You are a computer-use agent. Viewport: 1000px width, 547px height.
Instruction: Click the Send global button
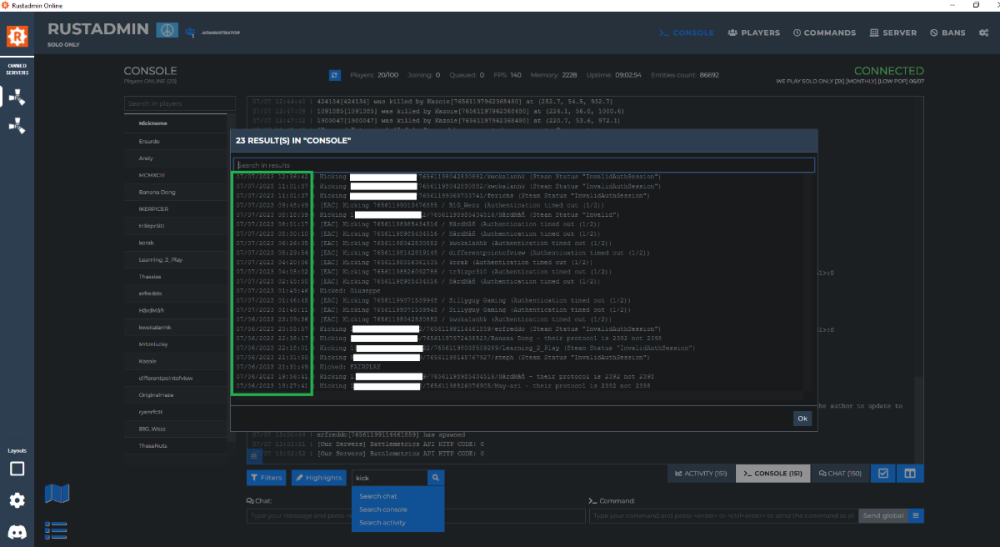[883, 515]
